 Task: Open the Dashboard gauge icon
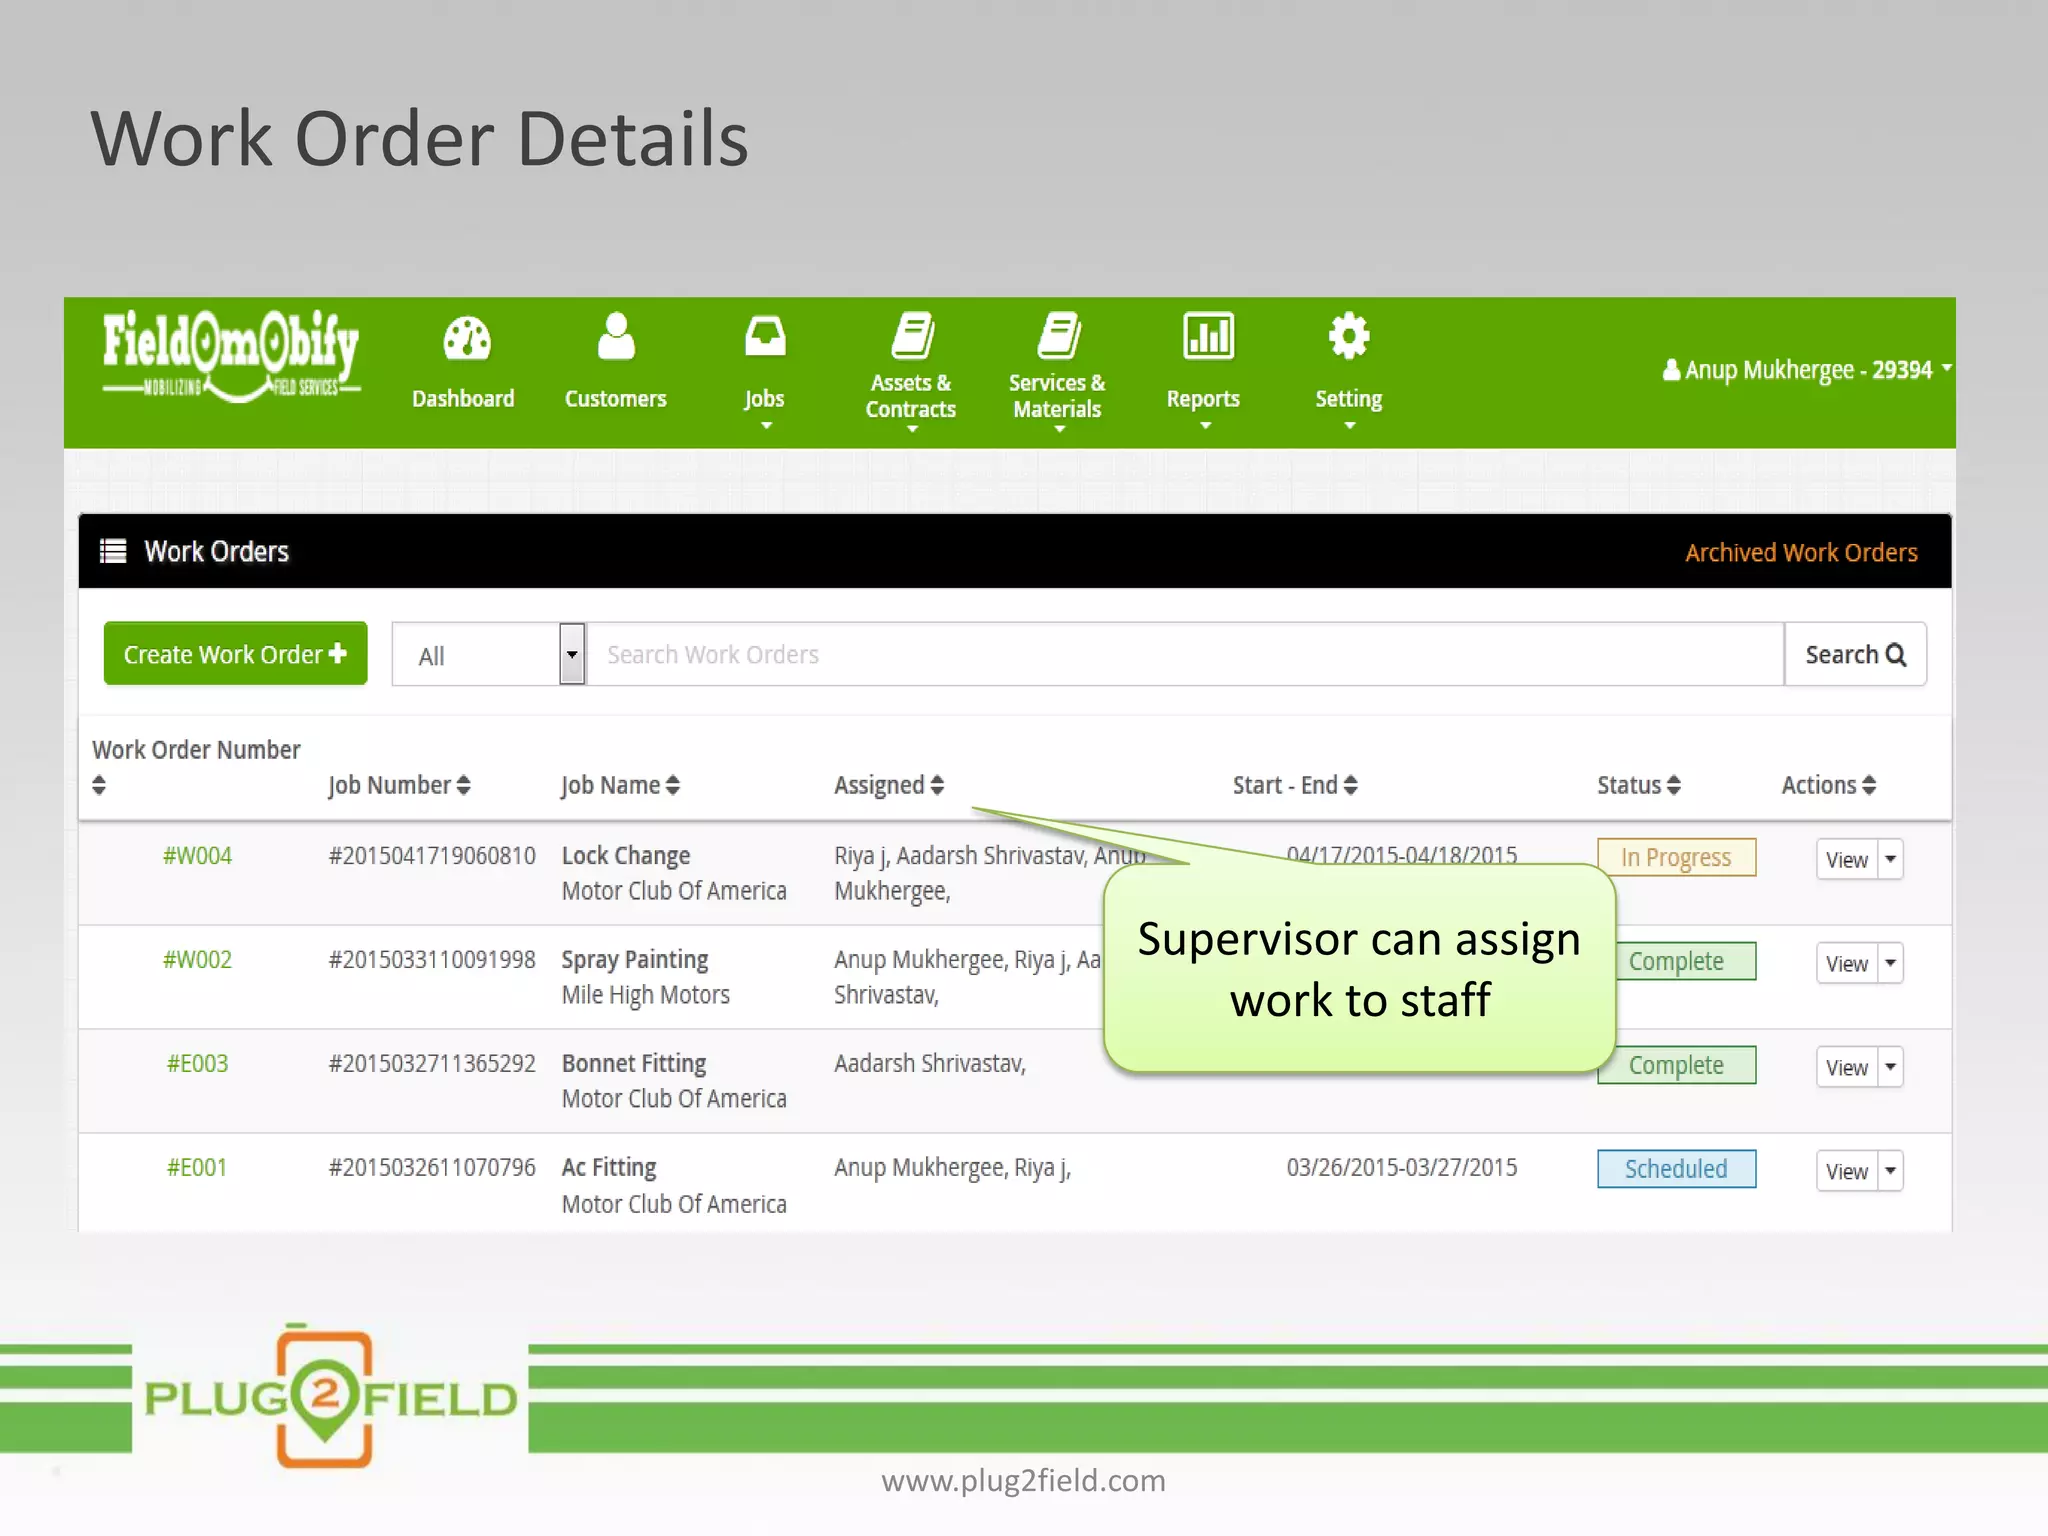click(x=466, y=338)
